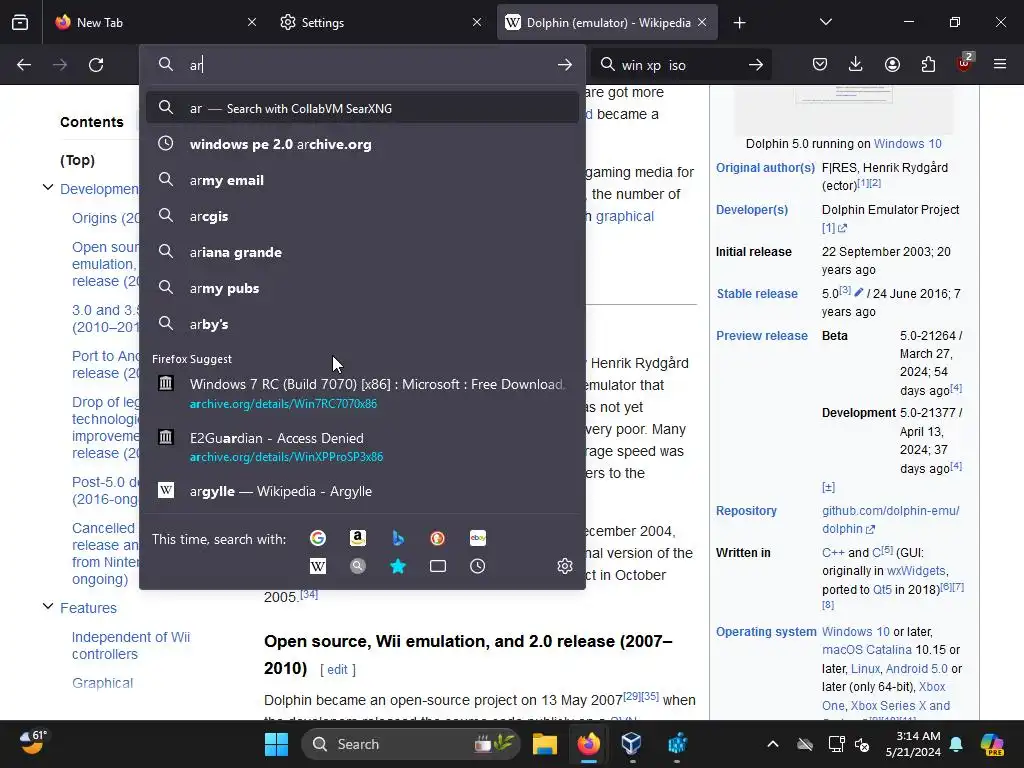Screen dimensions: 1024x768
Task: Click the taskbar Search box
Action: 411,744
